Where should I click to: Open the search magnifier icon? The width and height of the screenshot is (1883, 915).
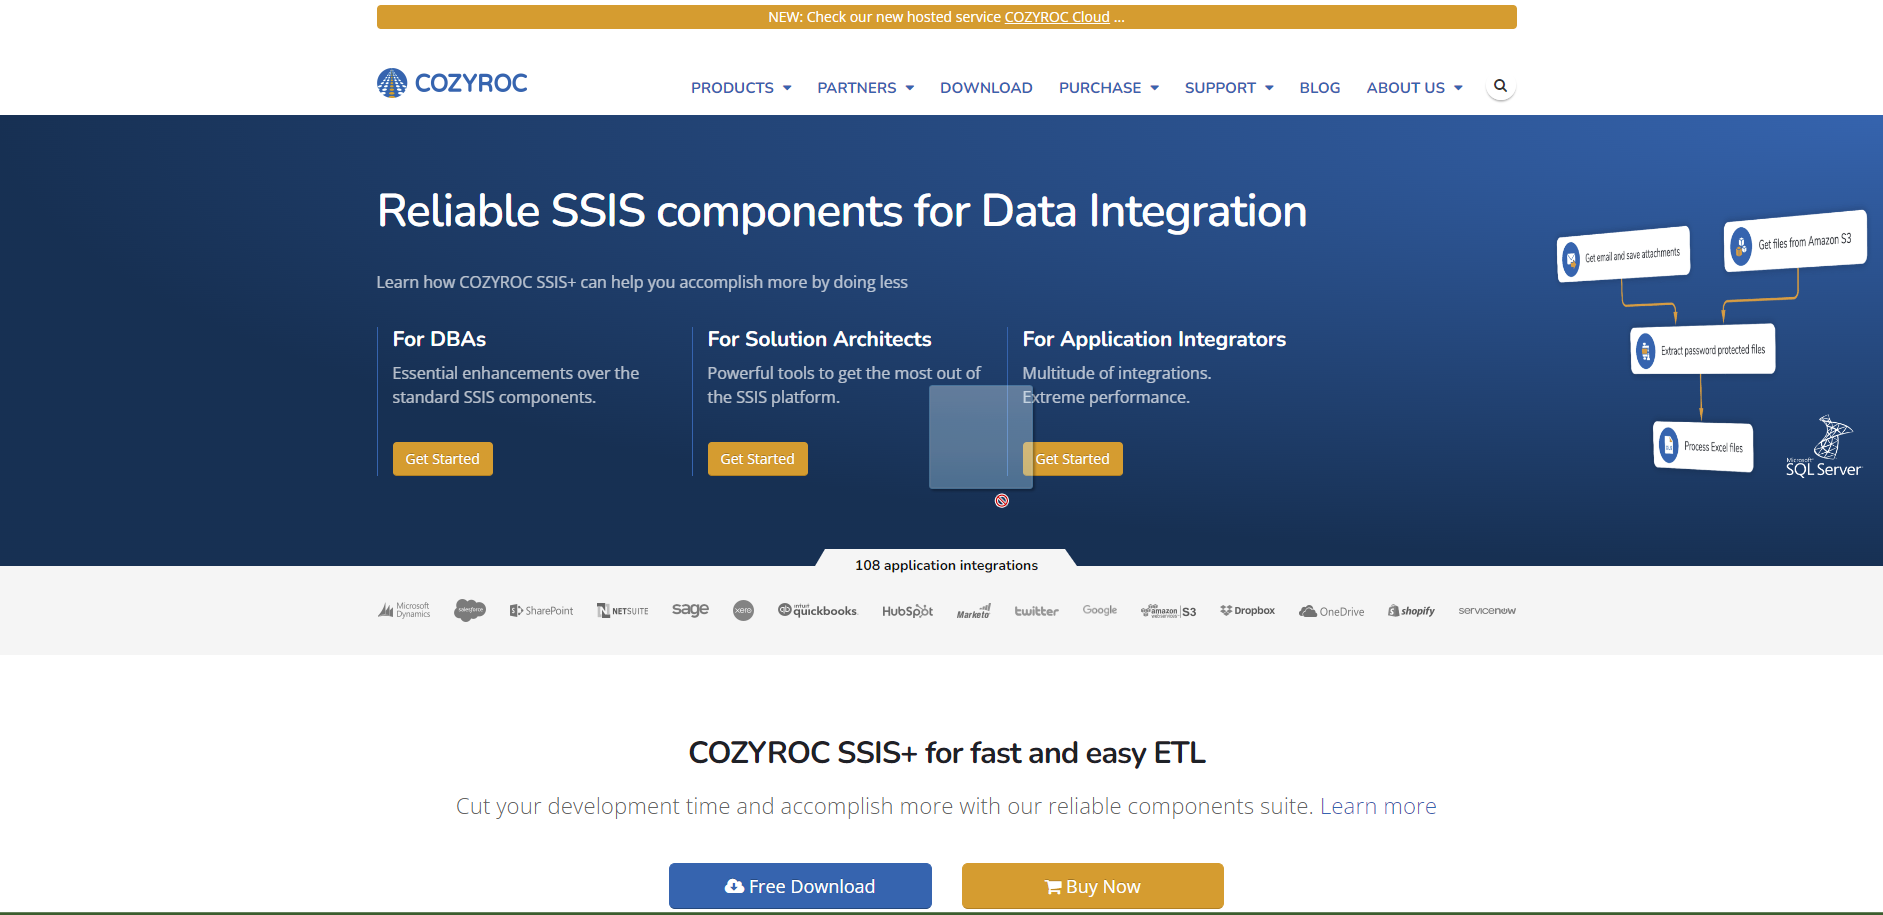click(x=1500, y=86)
